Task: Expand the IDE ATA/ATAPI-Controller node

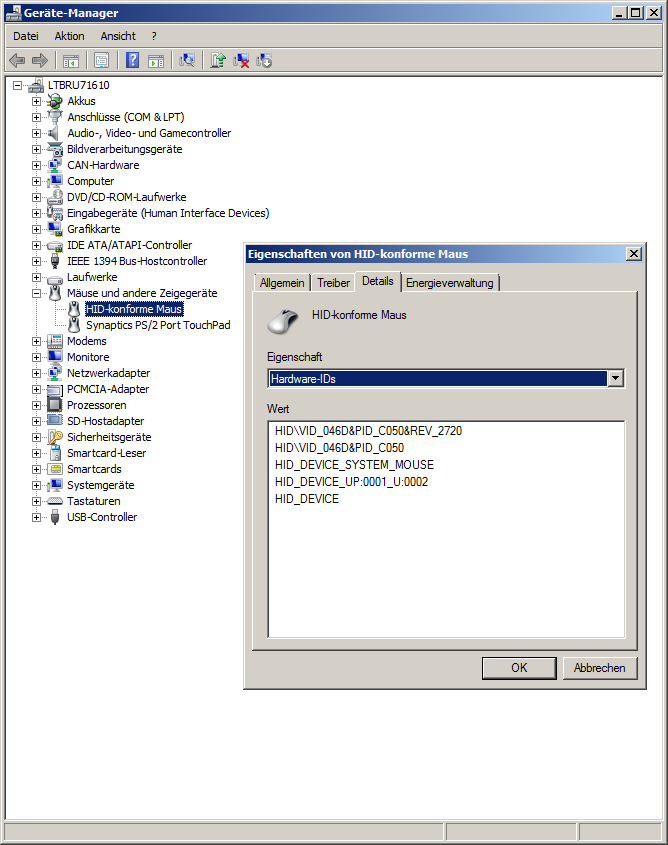Action: click(36, 245)
